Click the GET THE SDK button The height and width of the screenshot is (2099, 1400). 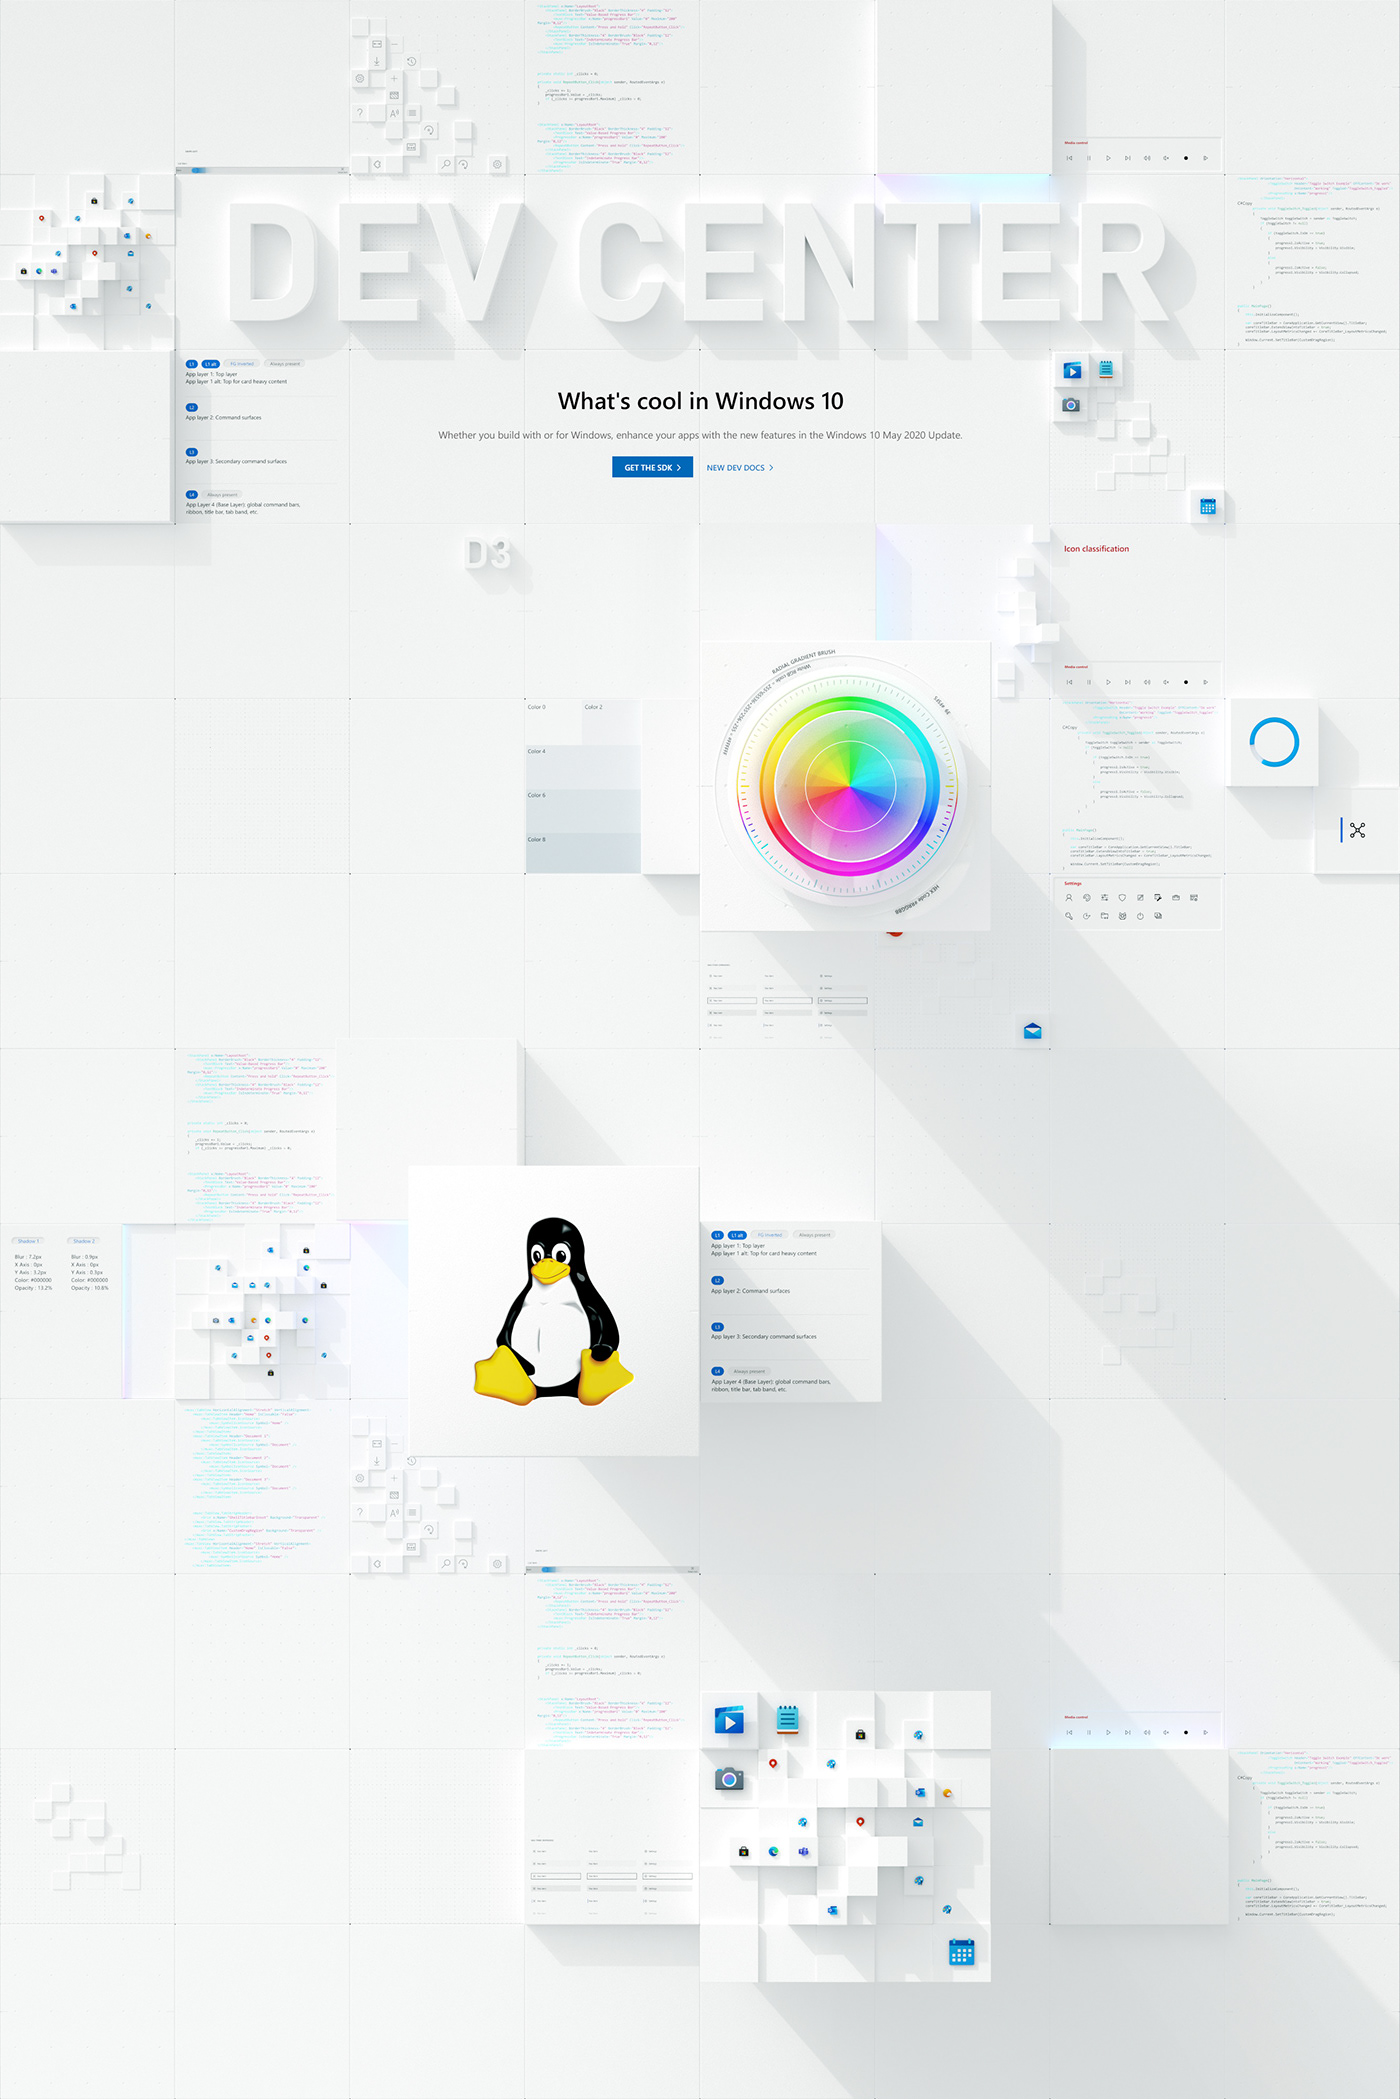(x=652, y=467)
